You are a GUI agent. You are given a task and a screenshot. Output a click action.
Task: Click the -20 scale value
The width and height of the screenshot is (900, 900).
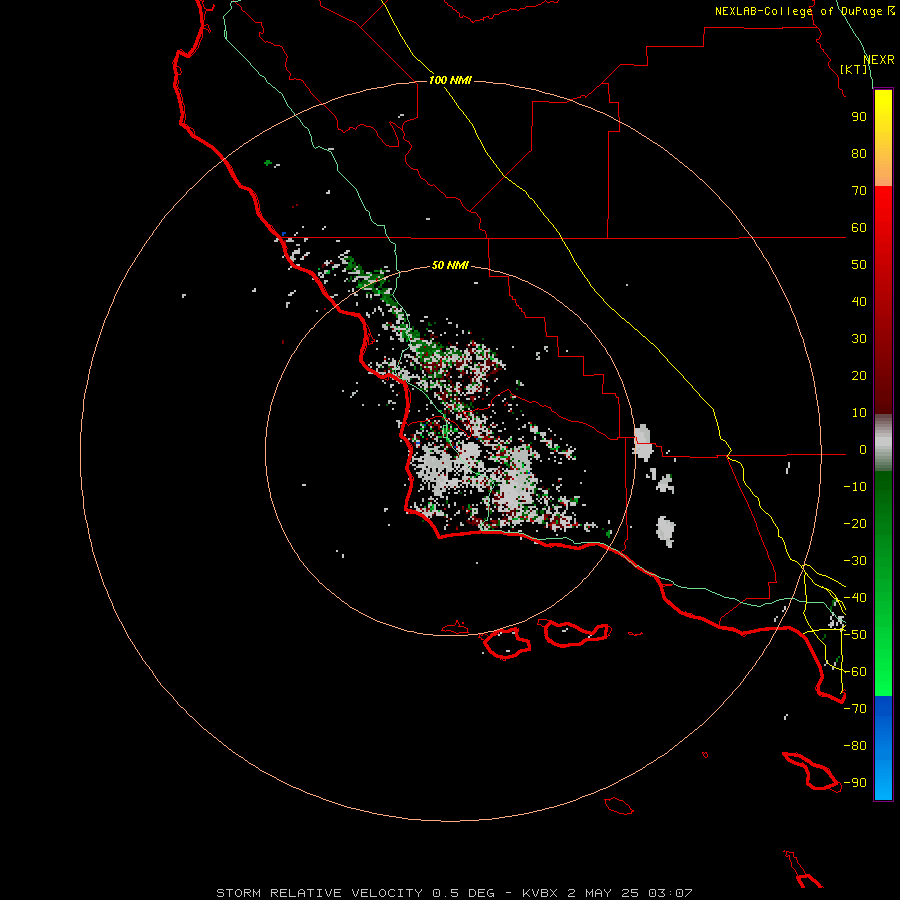[855, 524]
